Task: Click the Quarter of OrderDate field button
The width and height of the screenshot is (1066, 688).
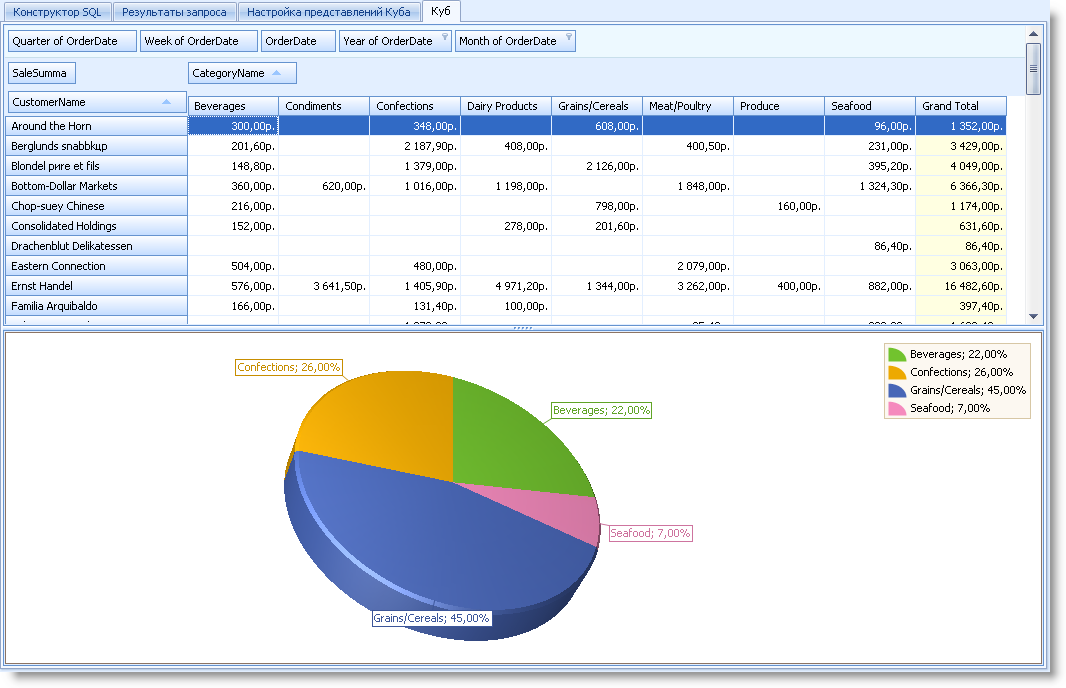Action: tap(72, 41)
